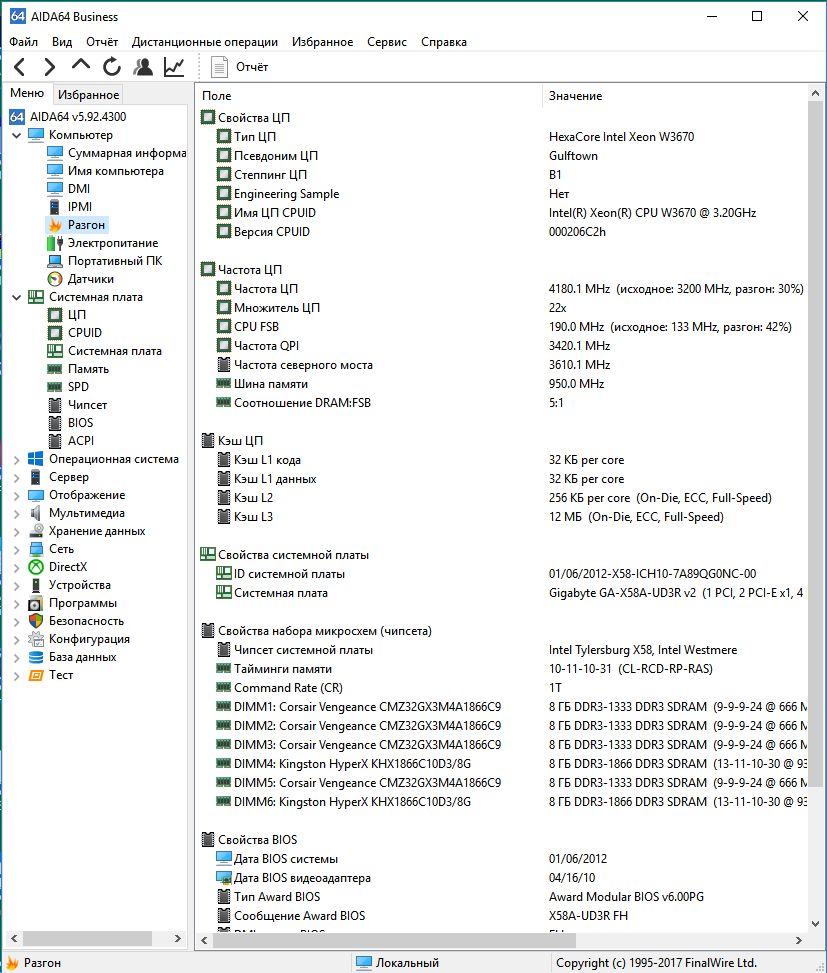Expand the Отображение tree node

click(17, 495)
